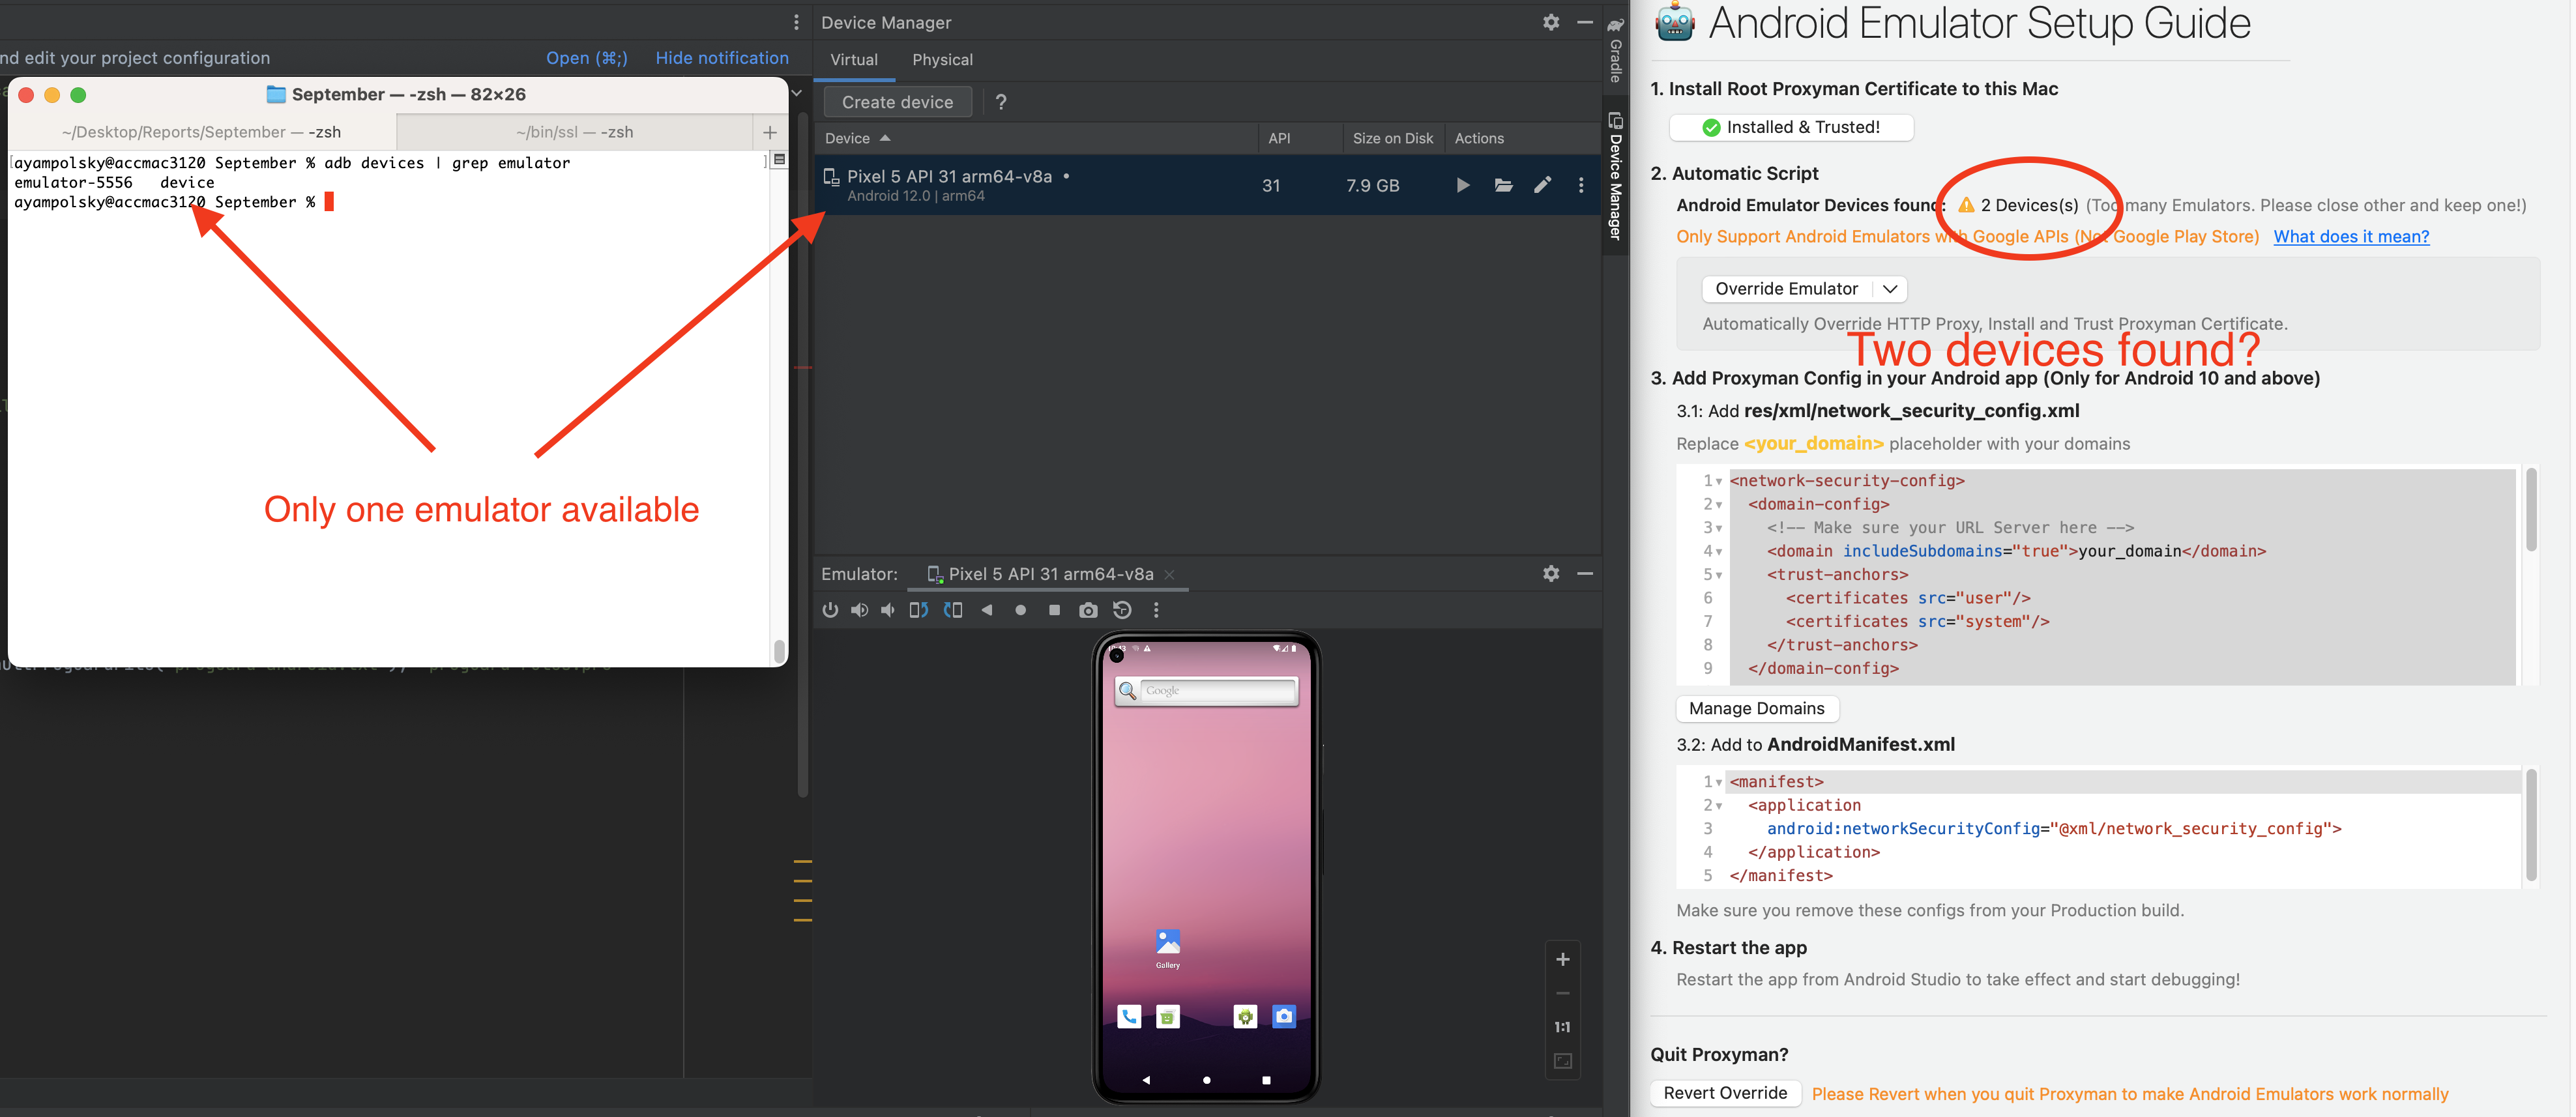Open the 'What does it mean?' link
The image size is (2576, 1117).
(x=2351, y=236)
